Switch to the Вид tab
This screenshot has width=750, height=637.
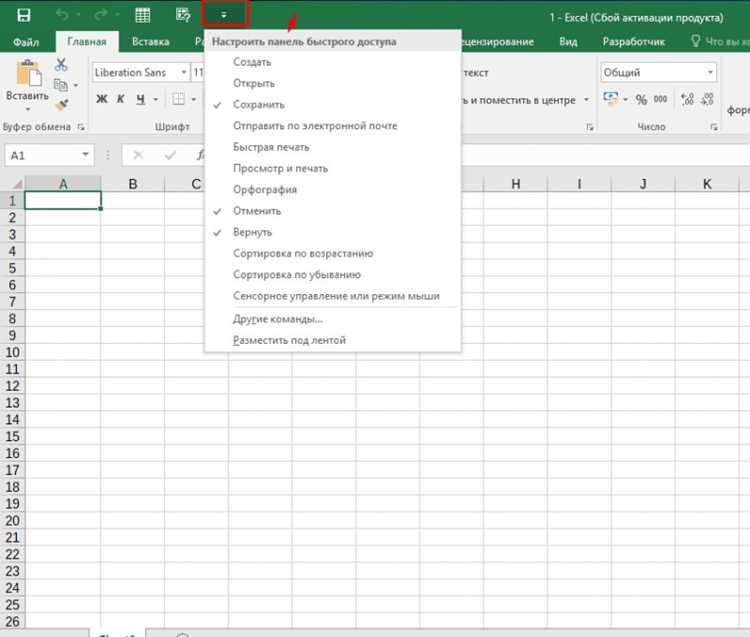568,42
